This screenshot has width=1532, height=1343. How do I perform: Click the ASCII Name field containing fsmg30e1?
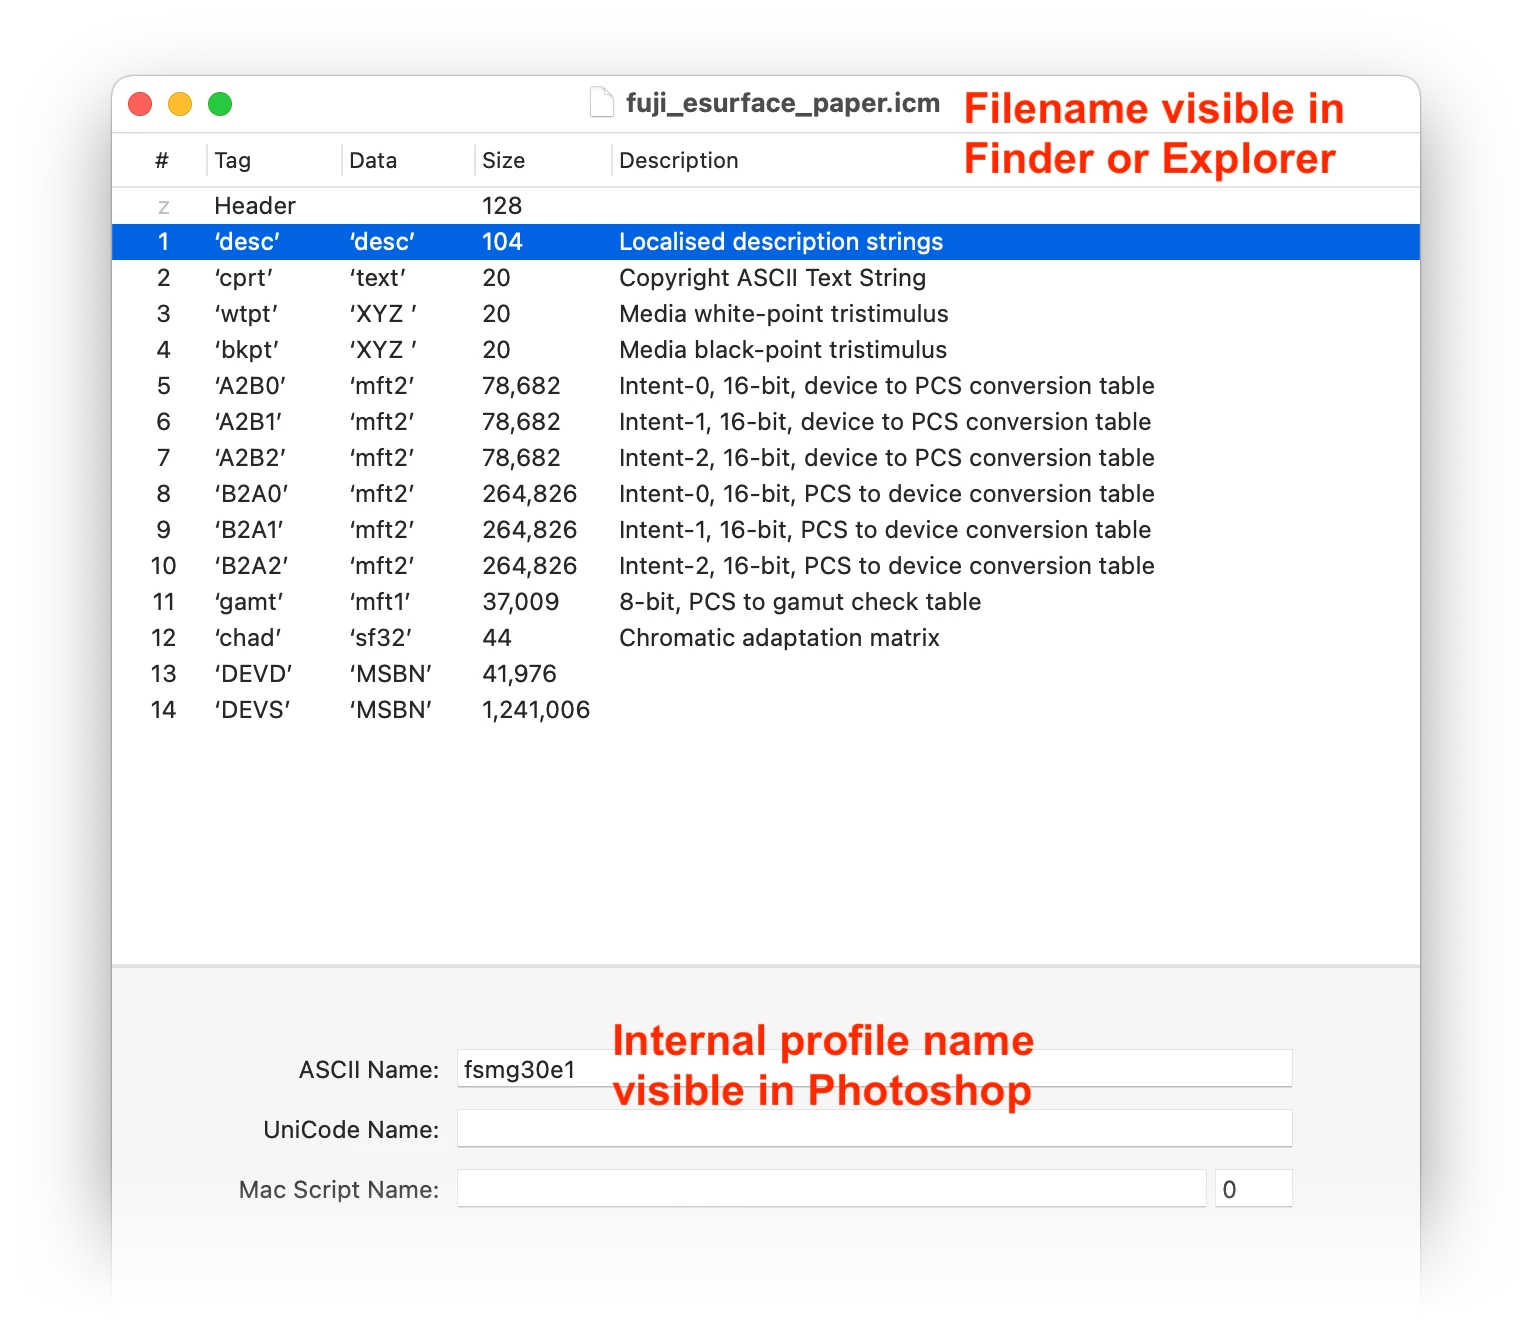coord(875,1069)
